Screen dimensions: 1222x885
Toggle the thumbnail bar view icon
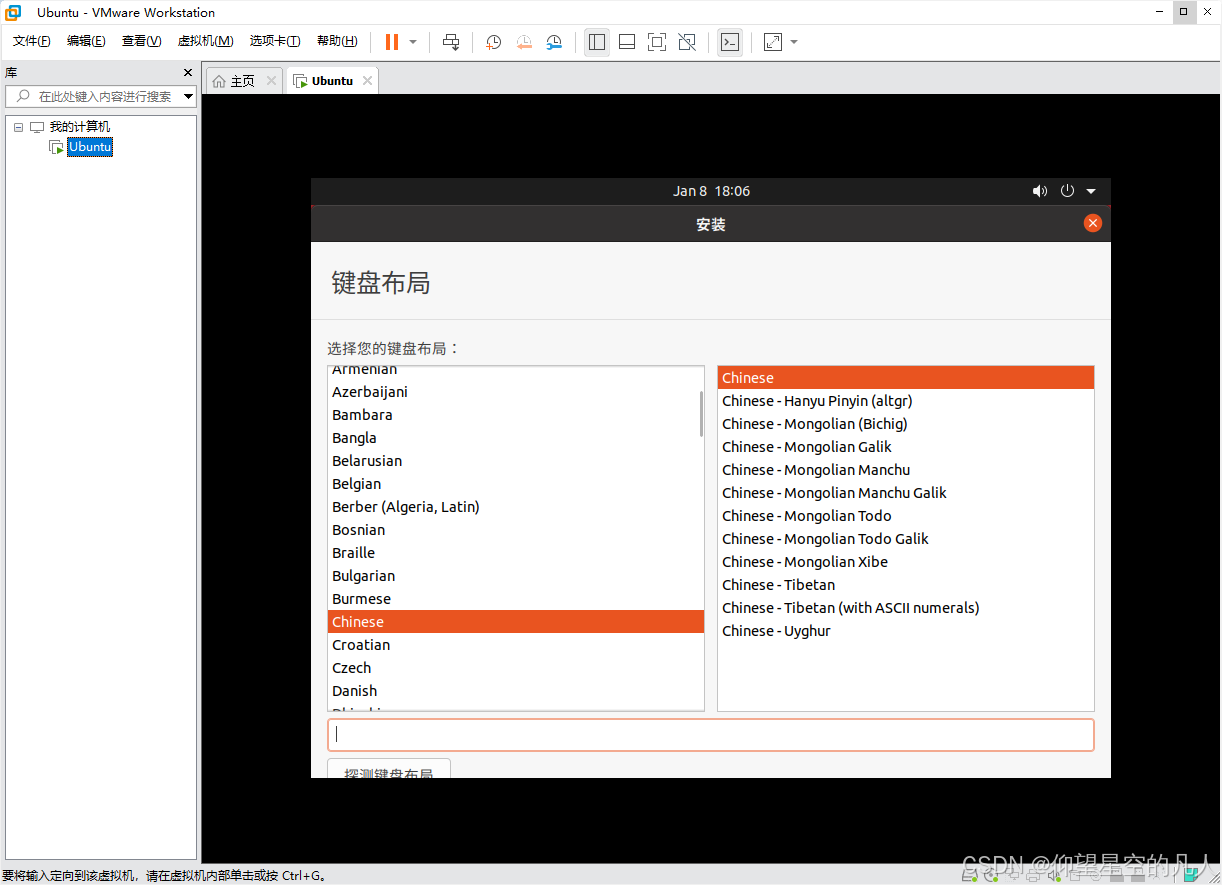(627, 42)
